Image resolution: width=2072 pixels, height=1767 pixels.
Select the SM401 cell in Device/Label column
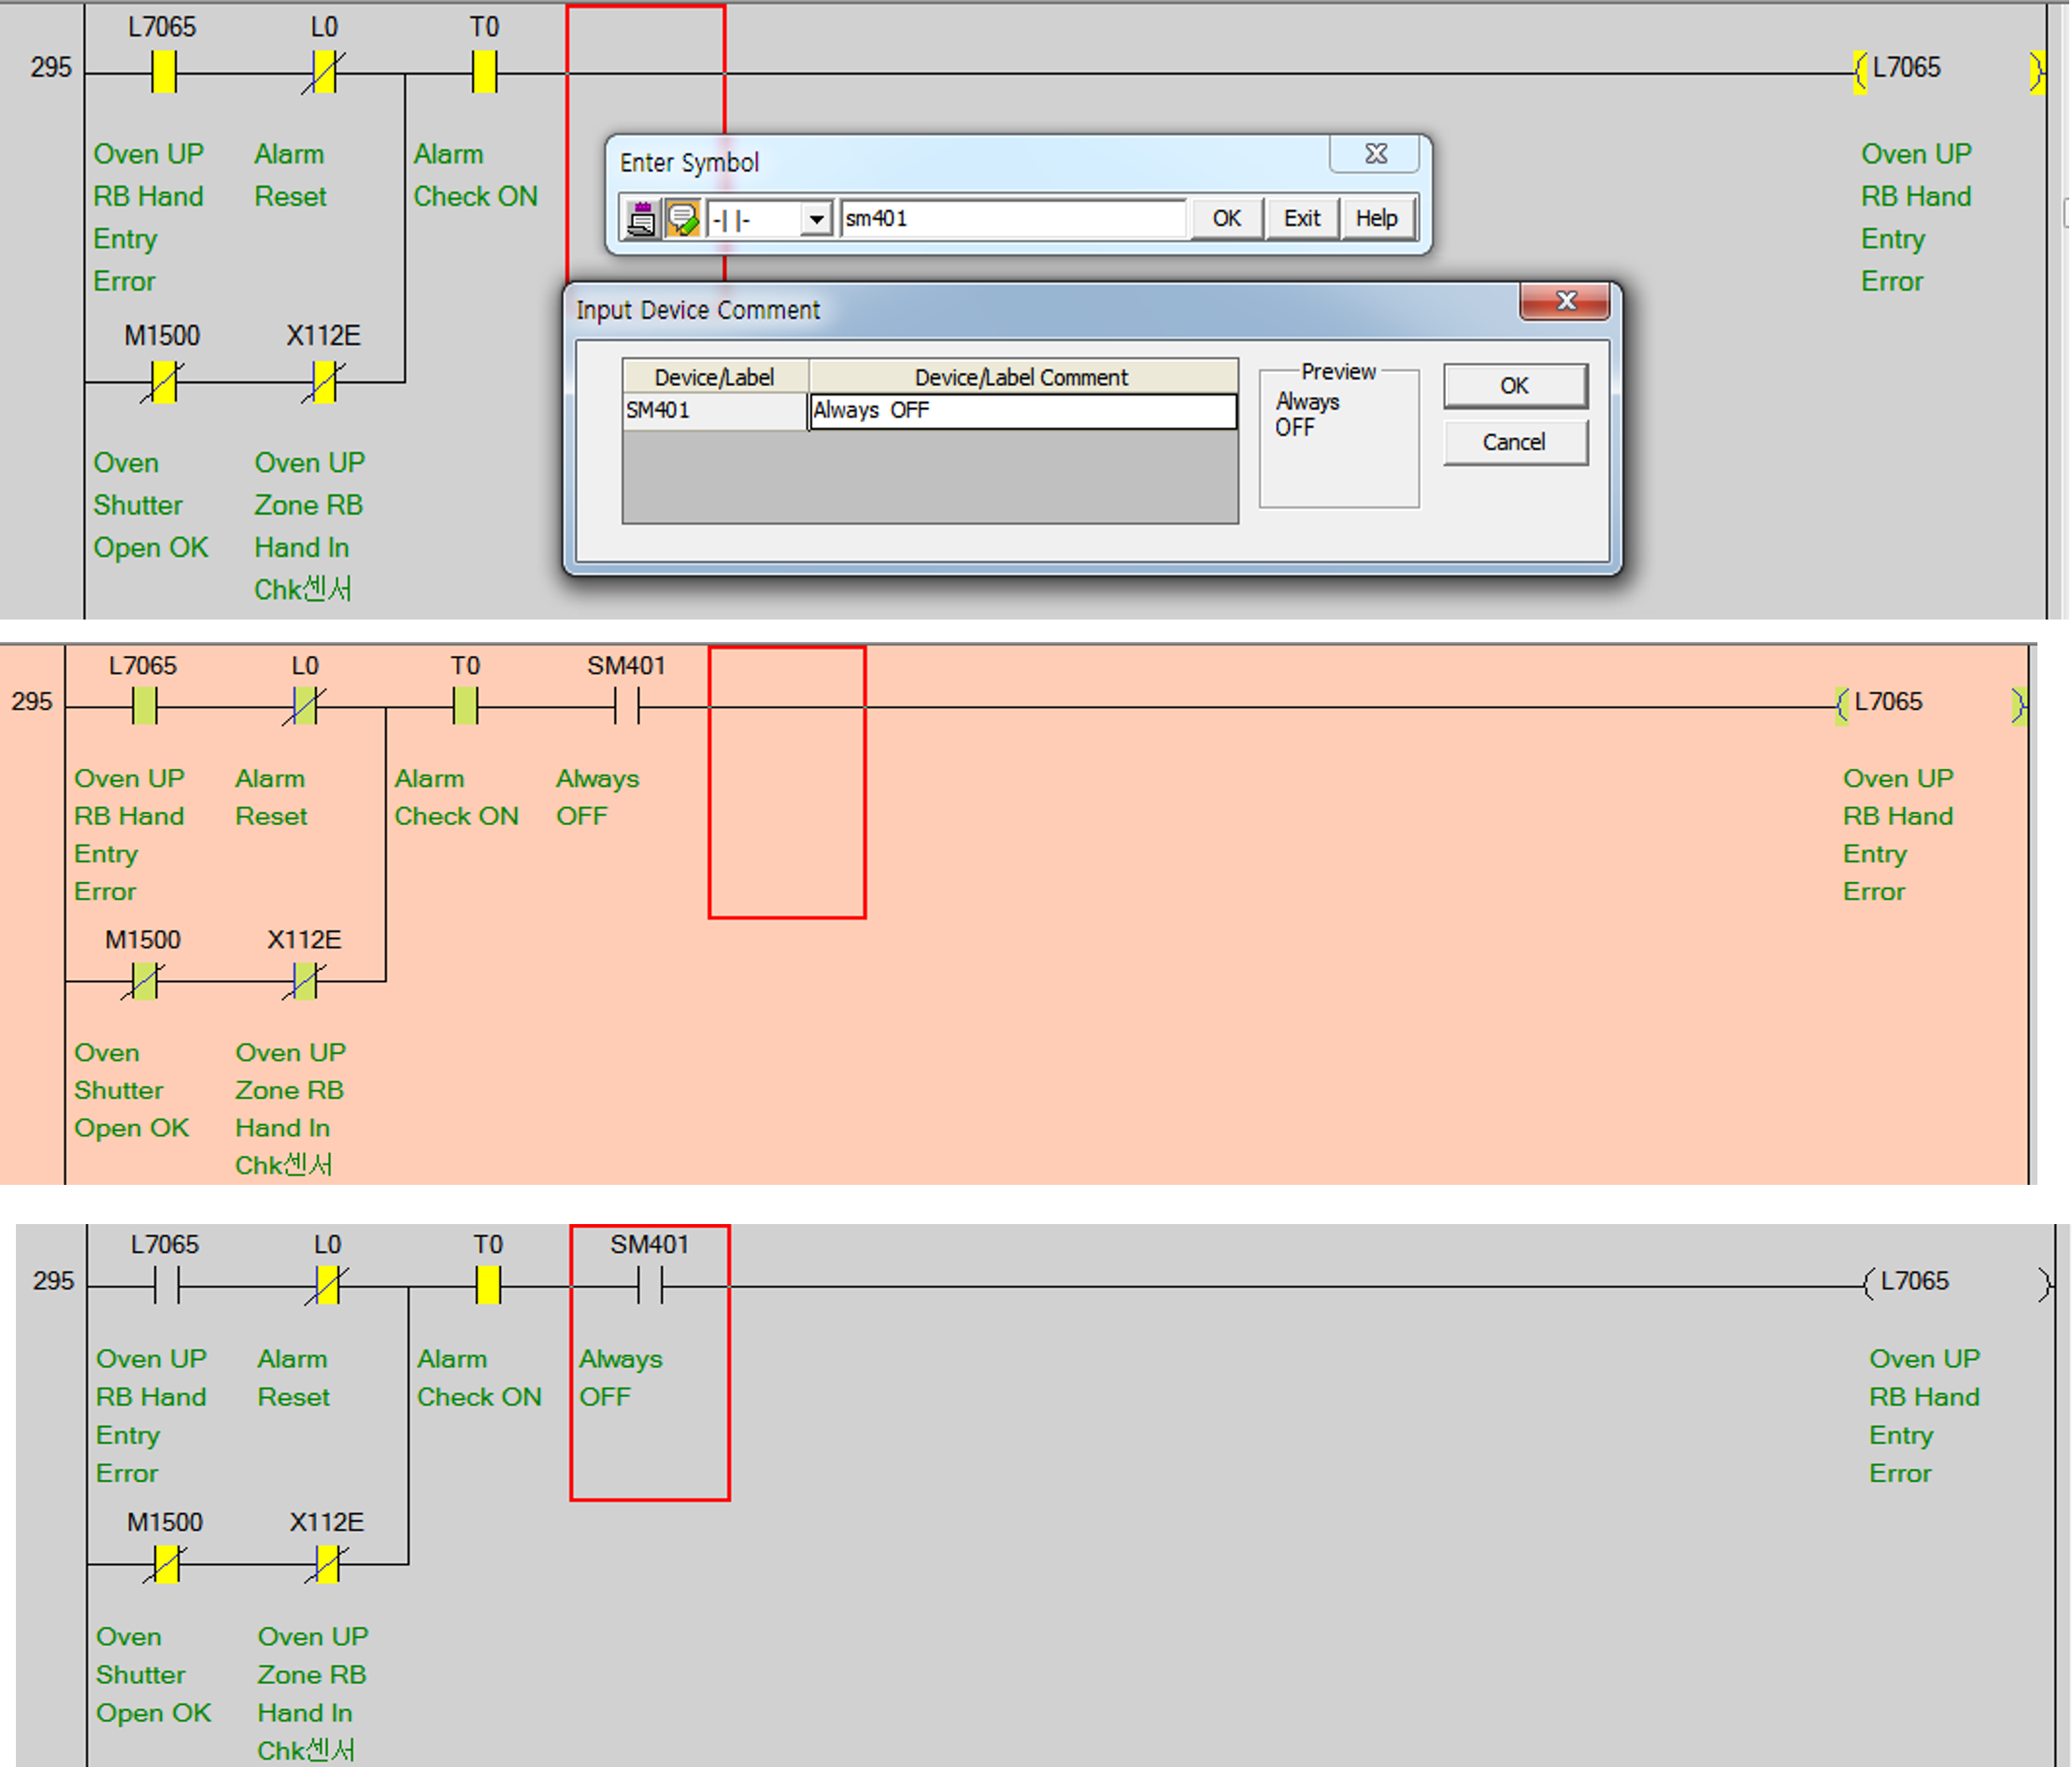[714, 410]
